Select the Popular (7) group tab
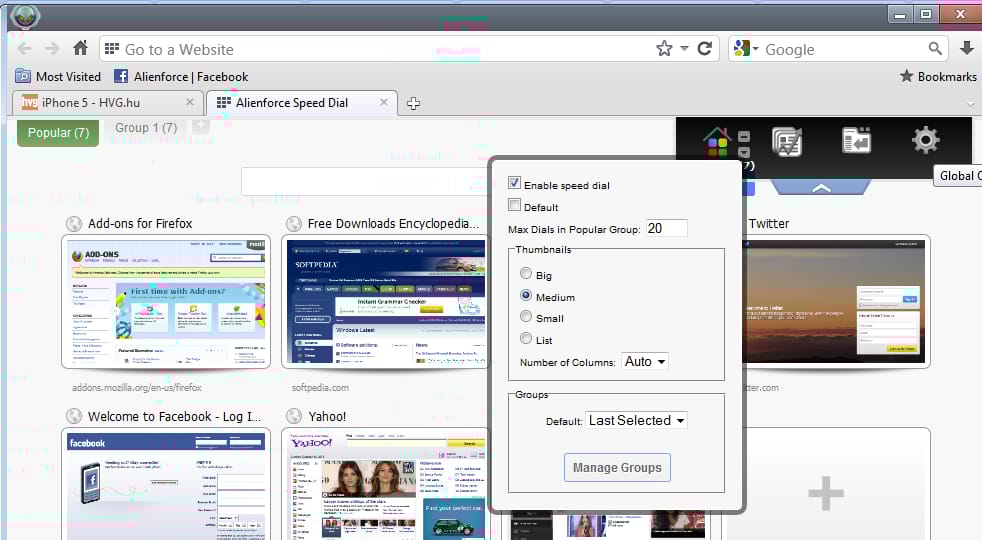The image size is (982, 540). pyautogui.click(x=58, y=133)
